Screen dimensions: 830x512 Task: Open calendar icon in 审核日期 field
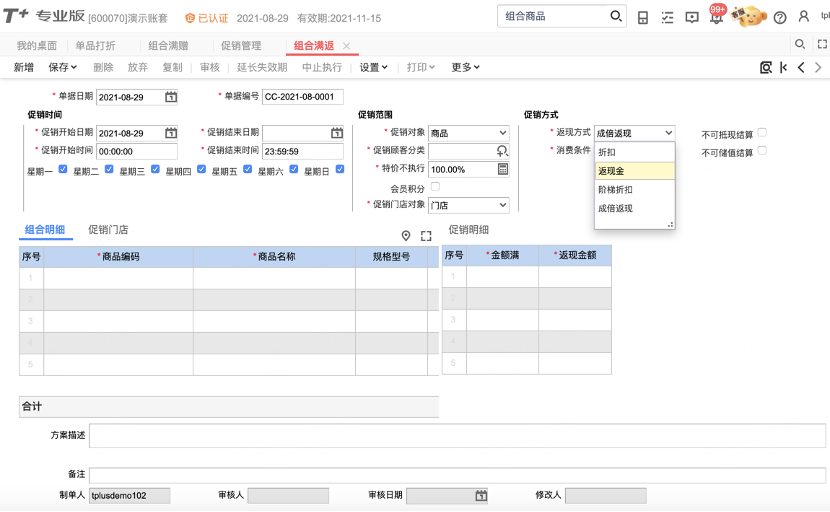click(x=481, y=496)
